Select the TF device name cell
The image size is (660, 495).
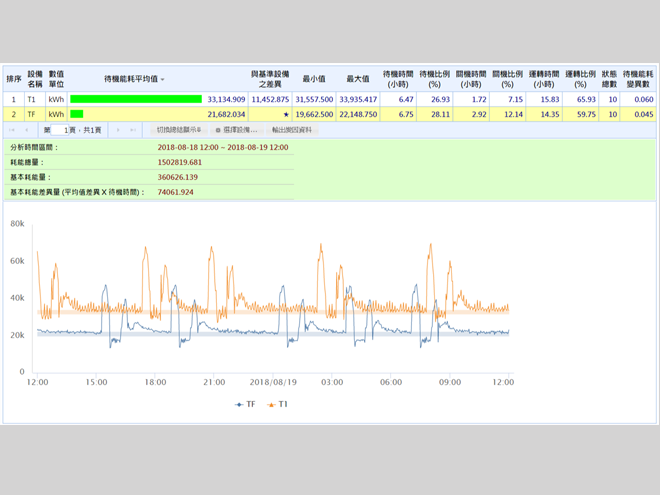(x=35, y=114)
